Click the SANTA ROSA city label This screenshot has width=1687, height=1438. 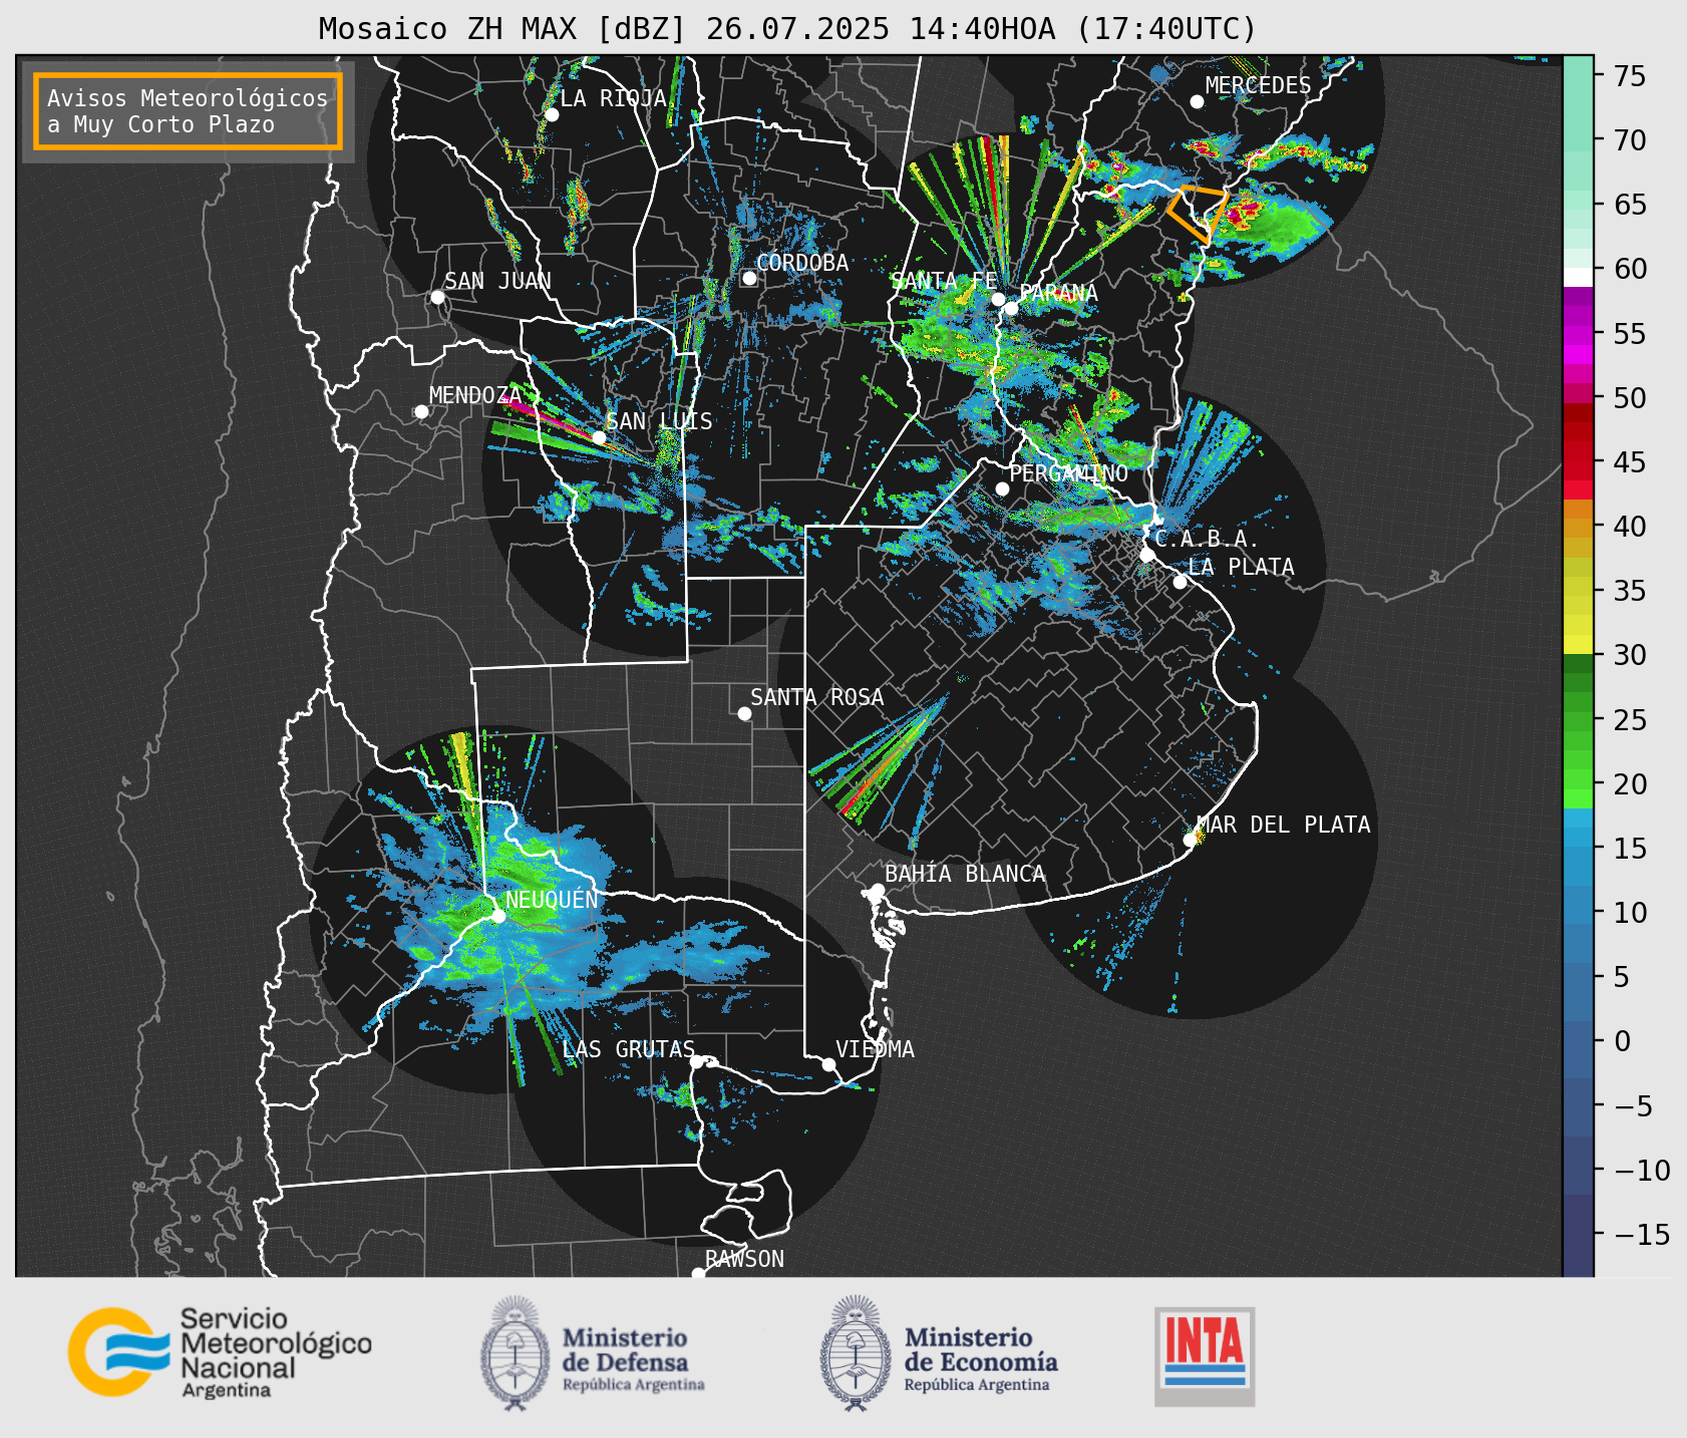[817, 697]
